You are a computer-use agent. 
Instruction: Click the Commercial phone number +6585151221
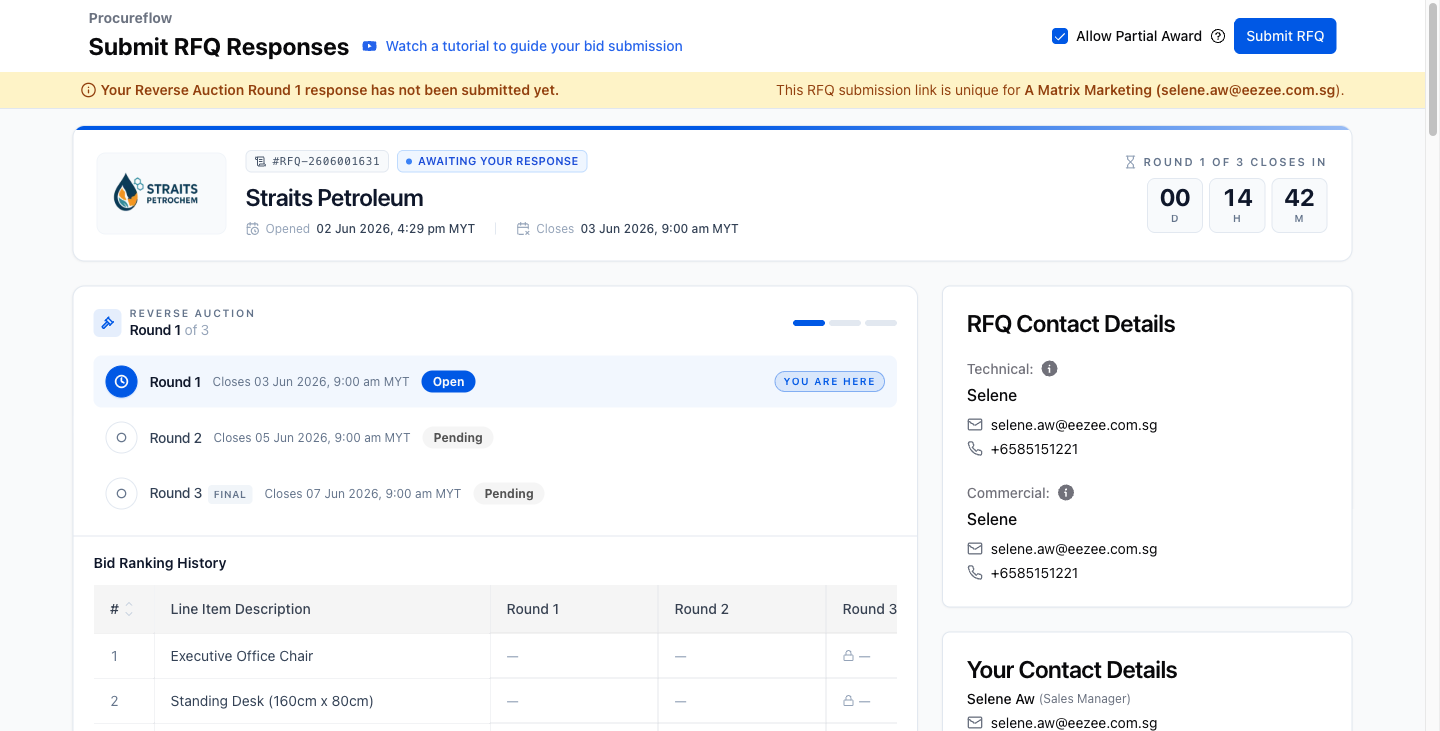1034,573
